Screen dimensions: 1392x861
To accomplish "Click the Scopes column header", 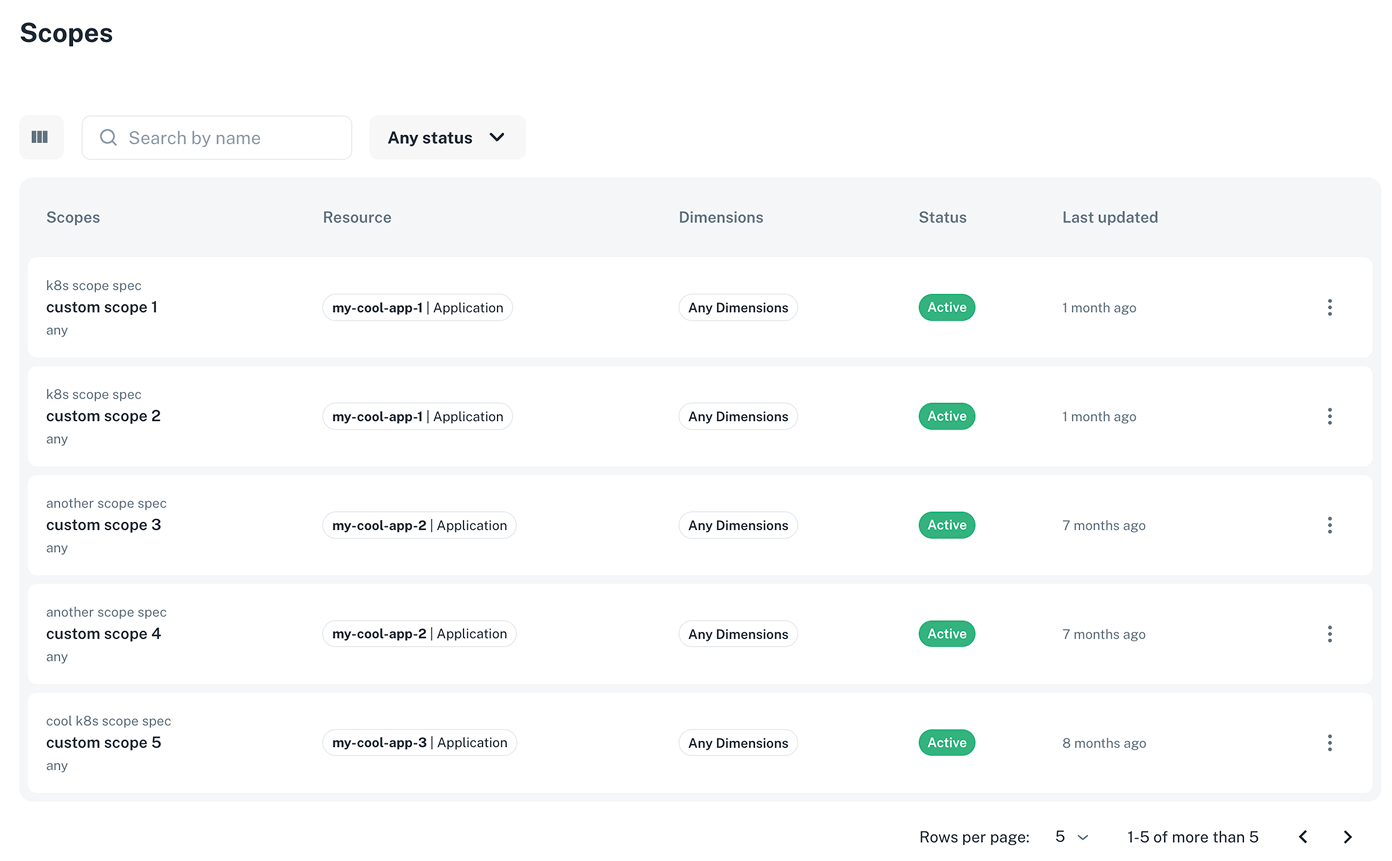I will [x=73, y=217].
